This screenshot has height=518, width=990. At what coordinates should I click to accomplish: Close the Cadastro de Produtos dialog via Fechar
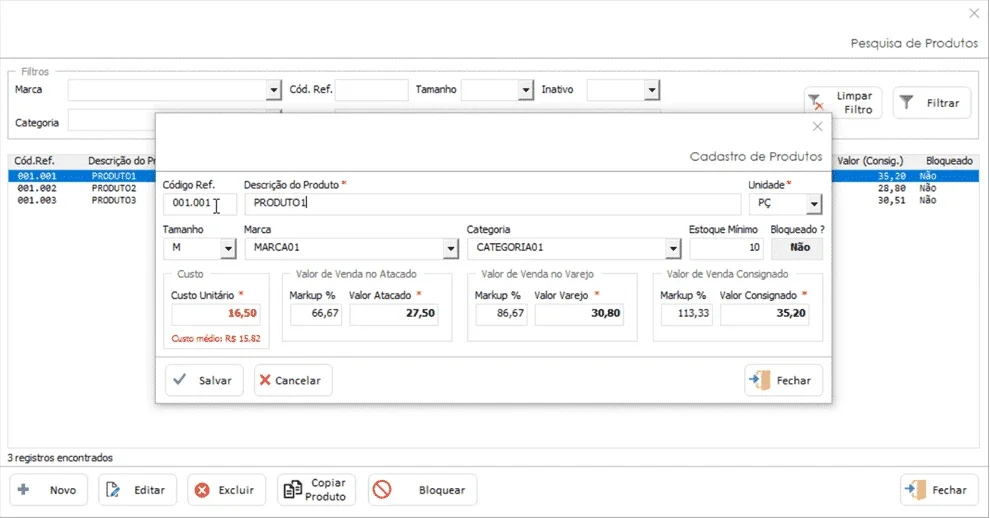(x=784, y=380)
